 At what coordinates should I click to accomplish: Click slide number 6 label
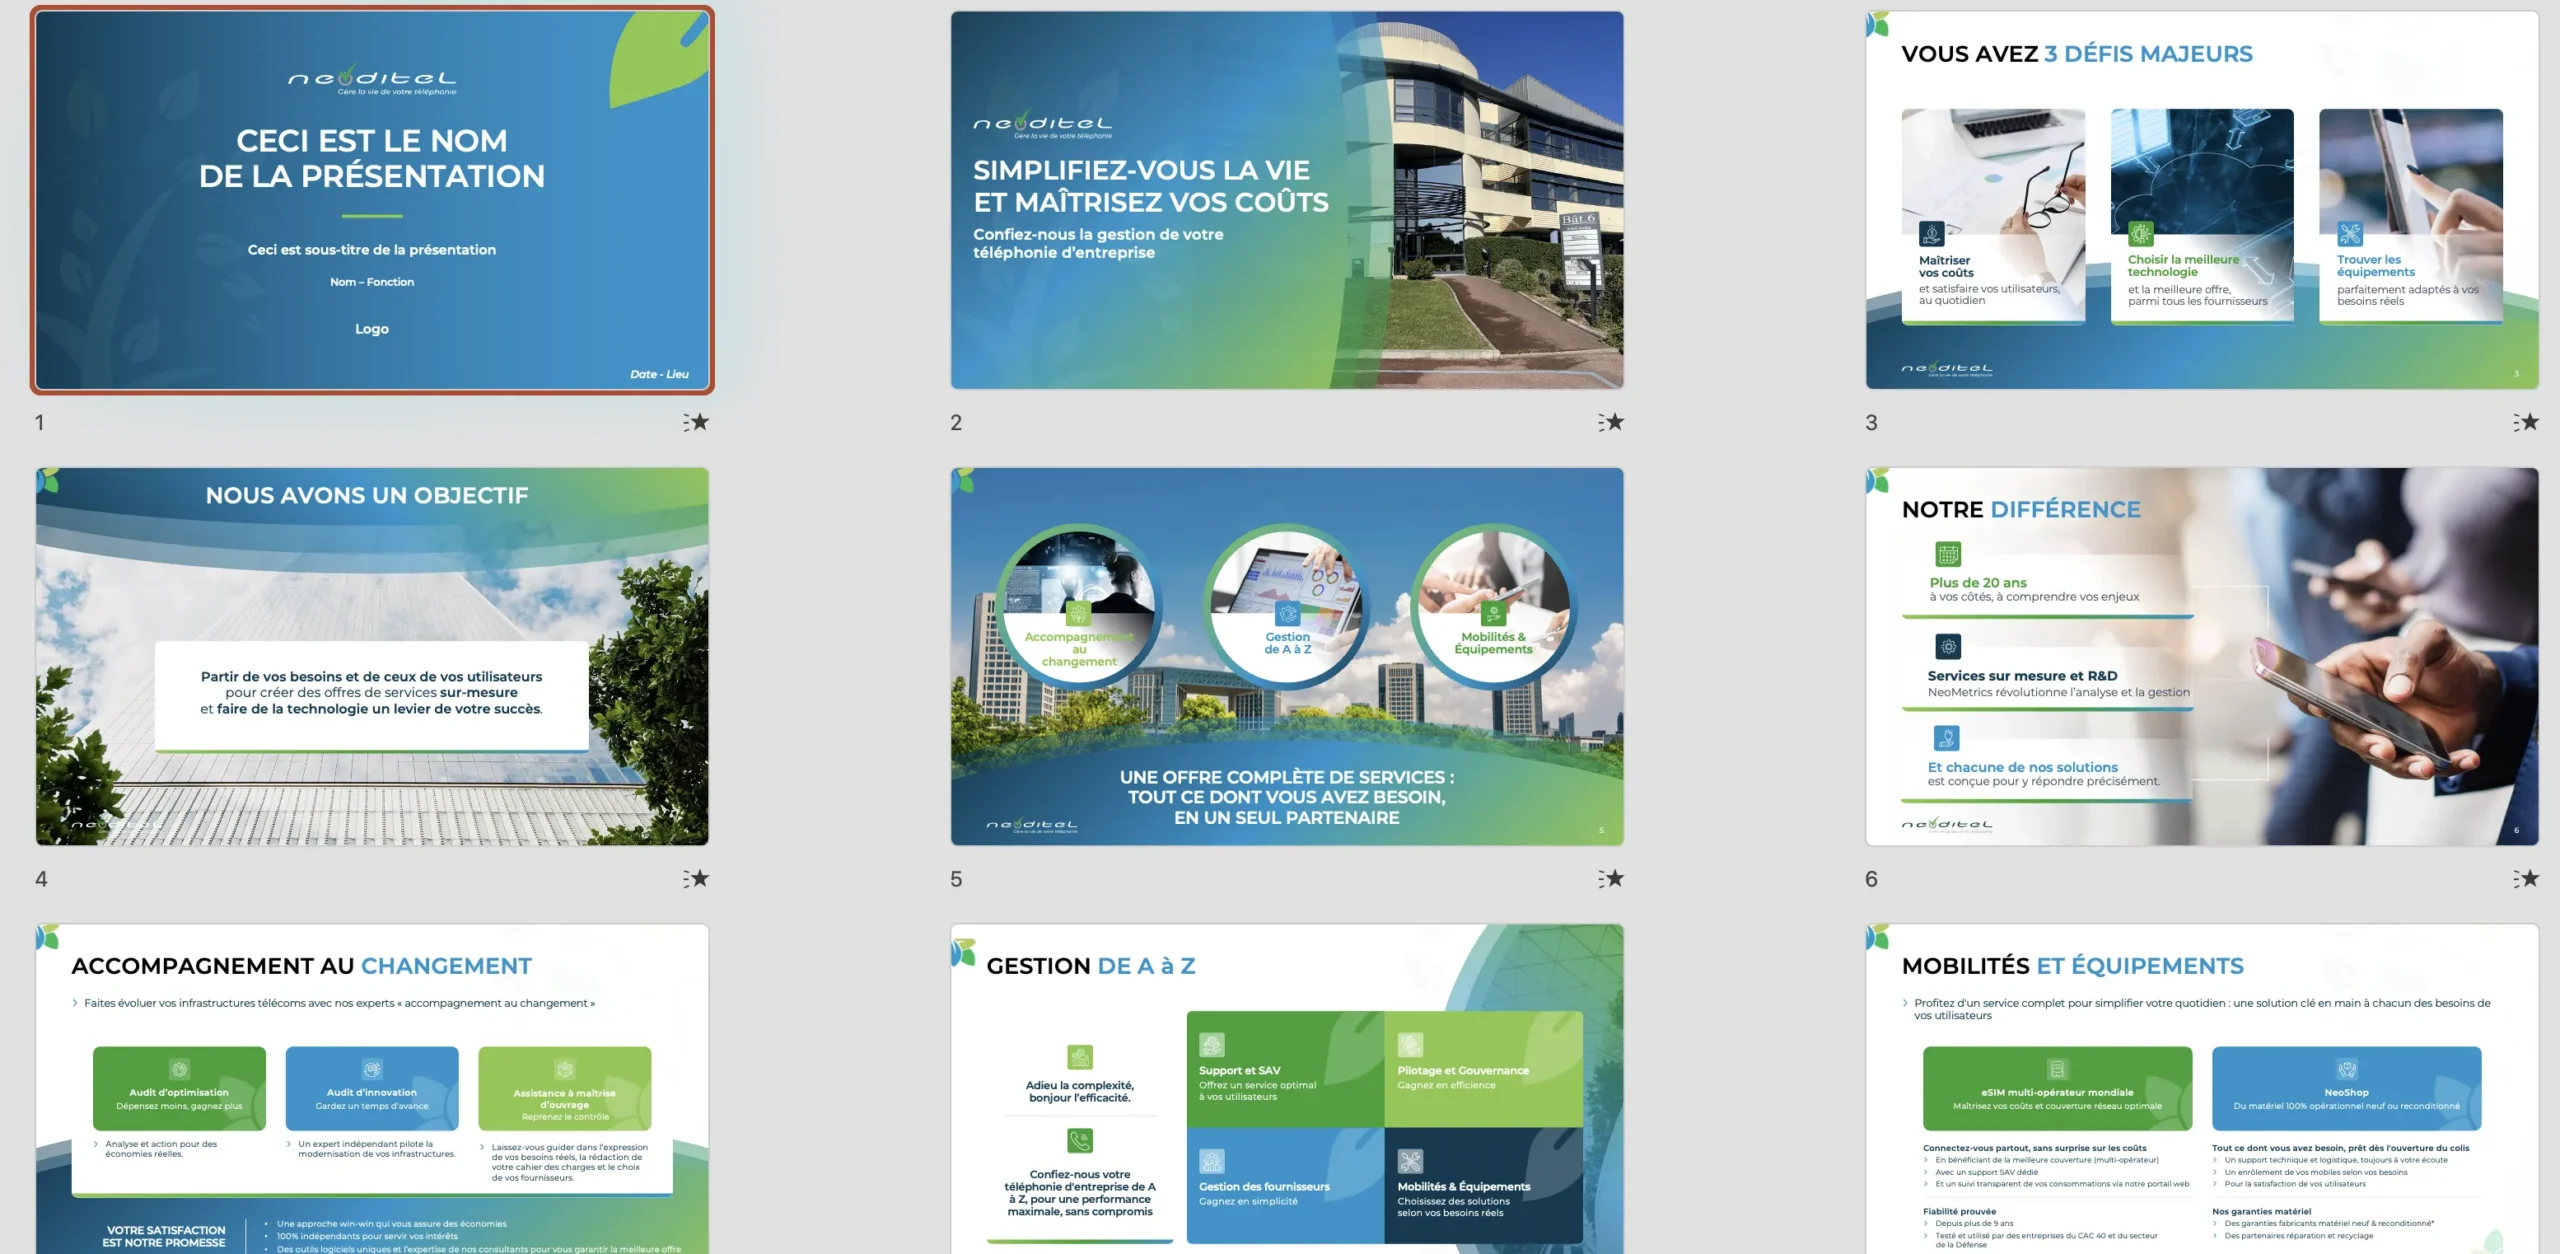(x=1871, y=879)
